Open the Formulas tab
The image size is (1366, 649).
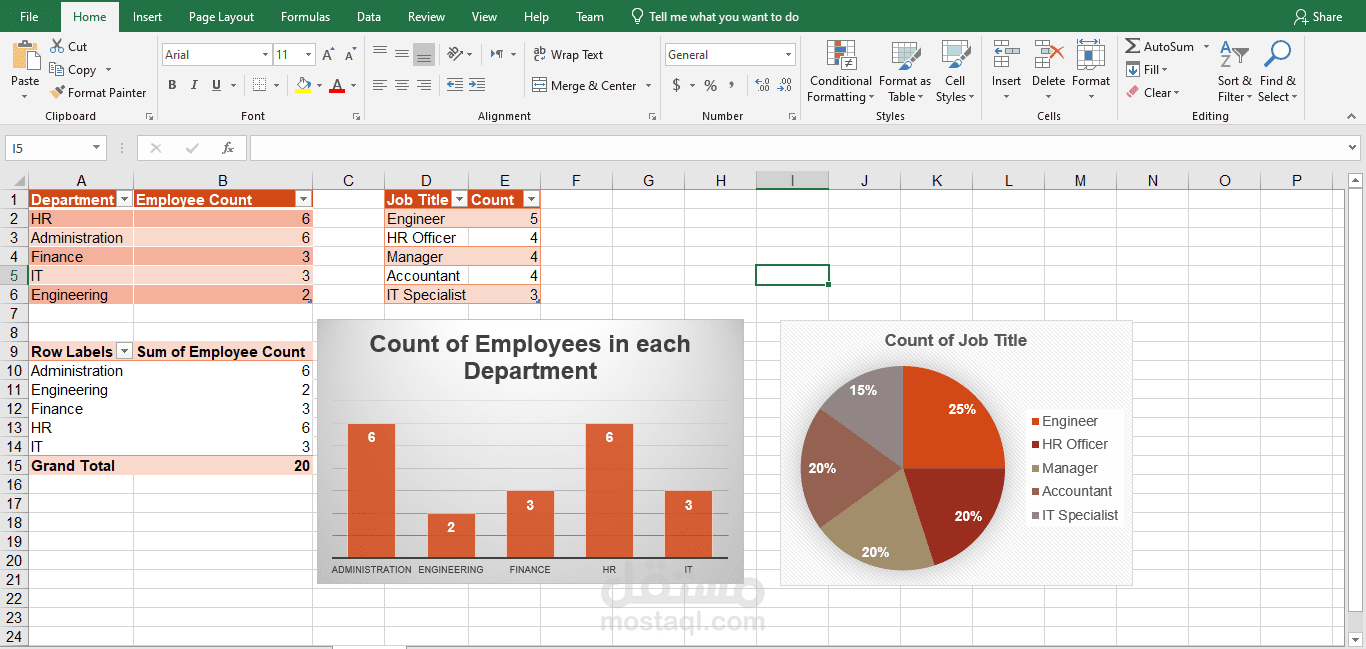[x=305, y=16]
